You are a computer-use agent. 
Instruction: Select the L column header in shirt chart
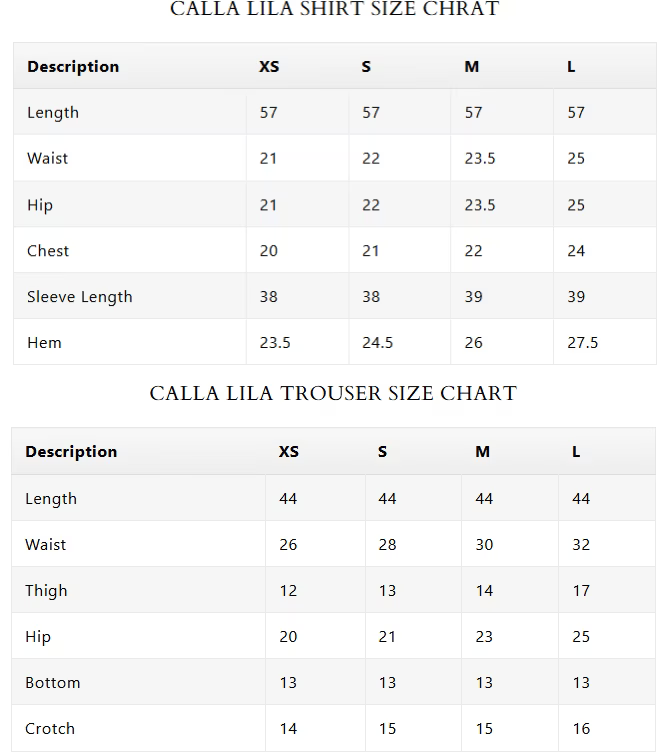[x=571, y=66]
